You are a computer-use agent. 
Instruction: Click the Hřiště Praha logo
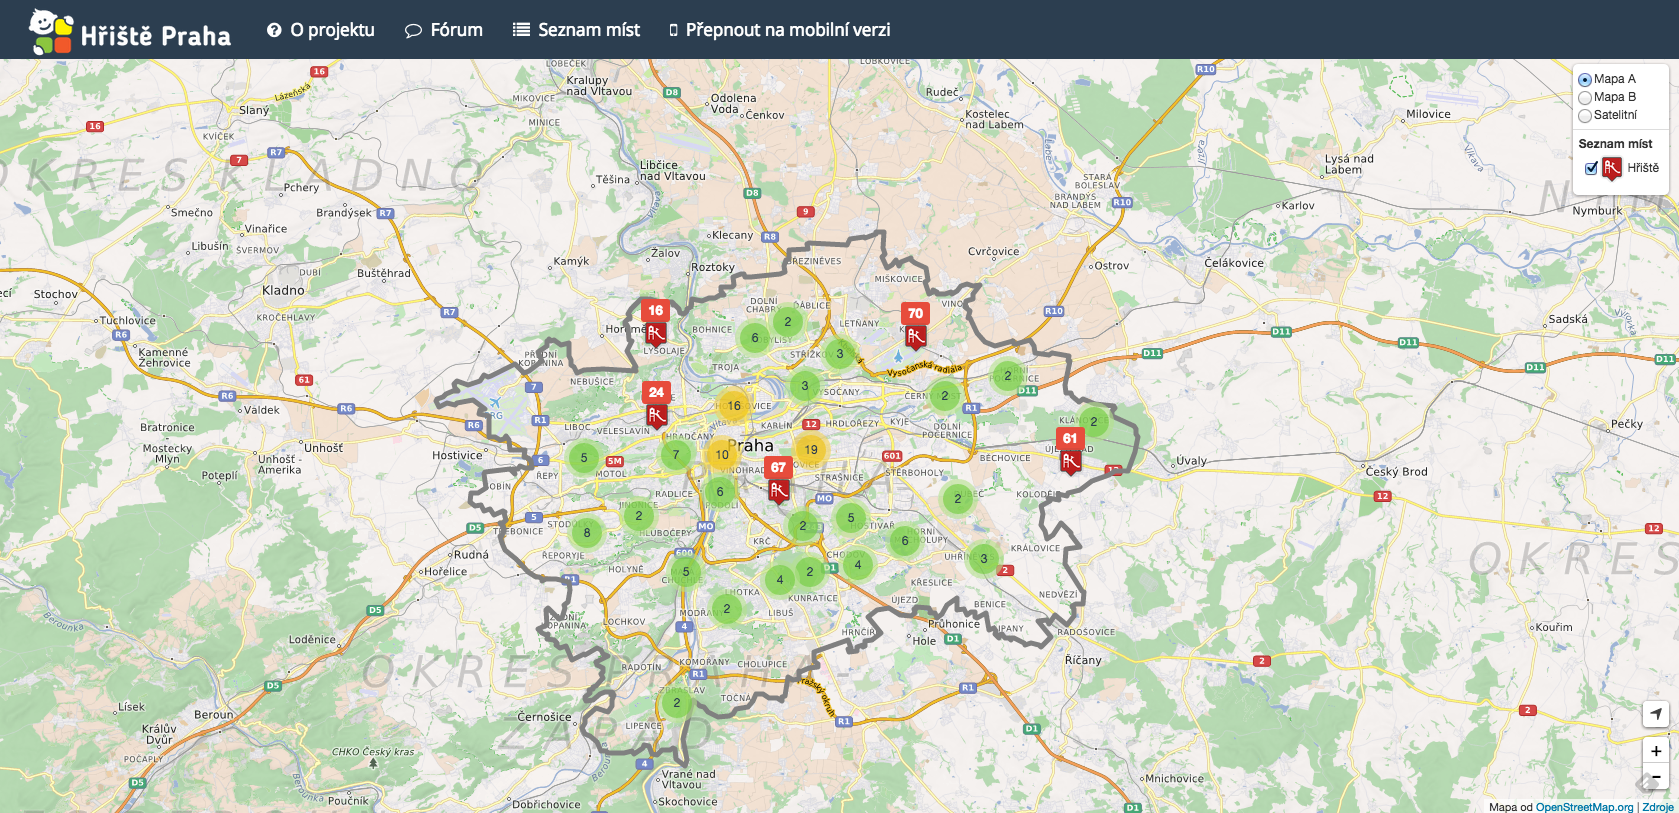click(x=130, y=31)
